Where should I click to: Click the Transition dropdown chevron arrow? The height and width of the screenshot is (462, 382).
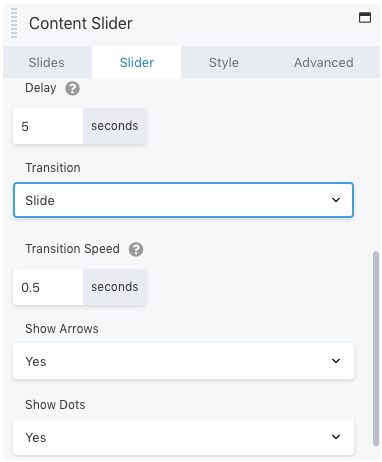(336, 200)
